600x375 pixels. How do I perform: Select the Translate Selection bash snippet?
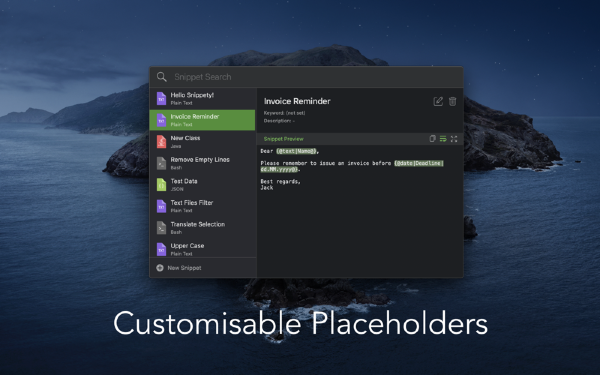pyautogui.click(x=202, y=228)
